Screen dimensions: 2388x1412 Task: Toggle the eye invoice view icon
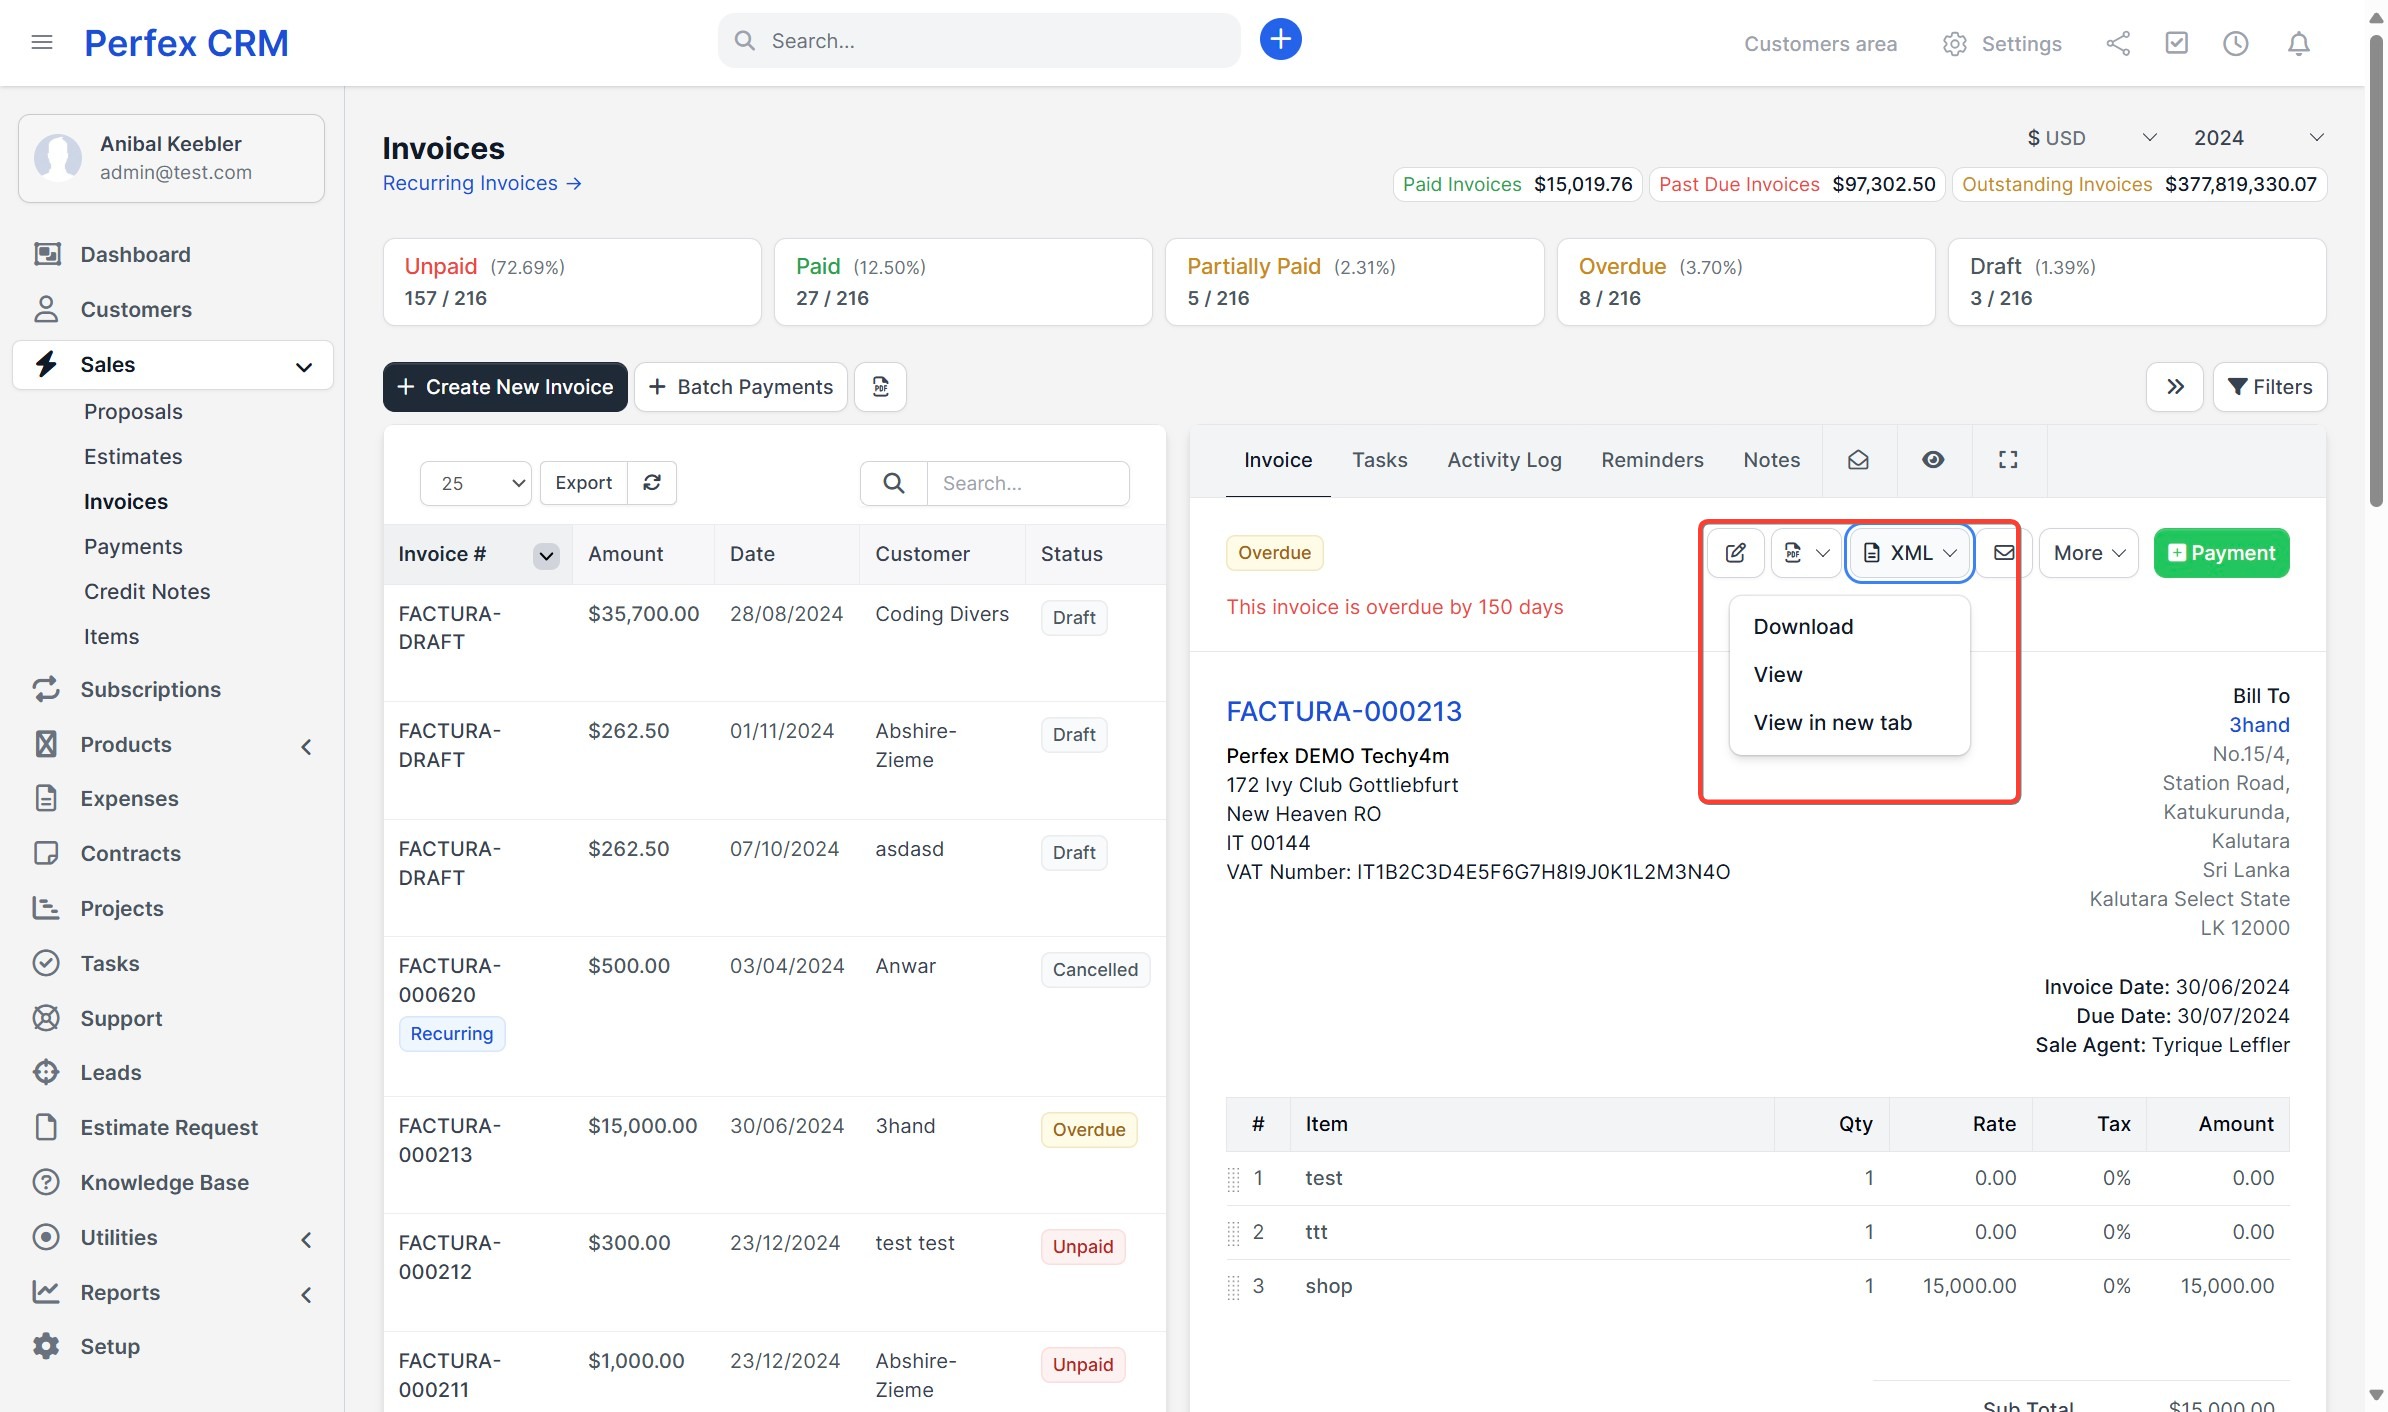1933,460
